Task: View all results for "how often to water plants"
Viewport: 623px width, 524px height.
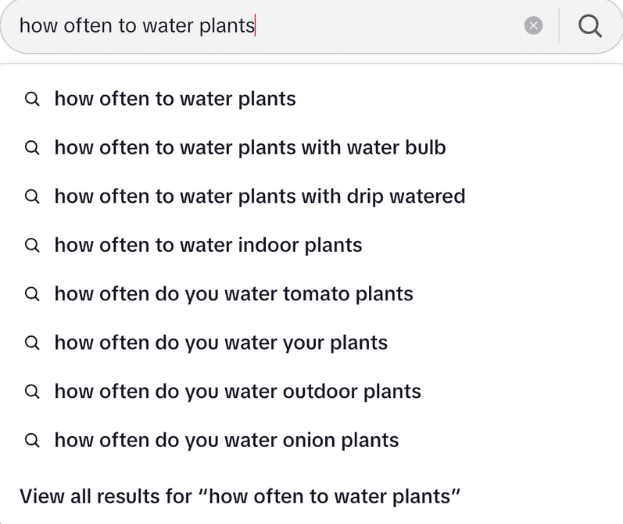Action: pyautogui.click(x=240, y=496)
